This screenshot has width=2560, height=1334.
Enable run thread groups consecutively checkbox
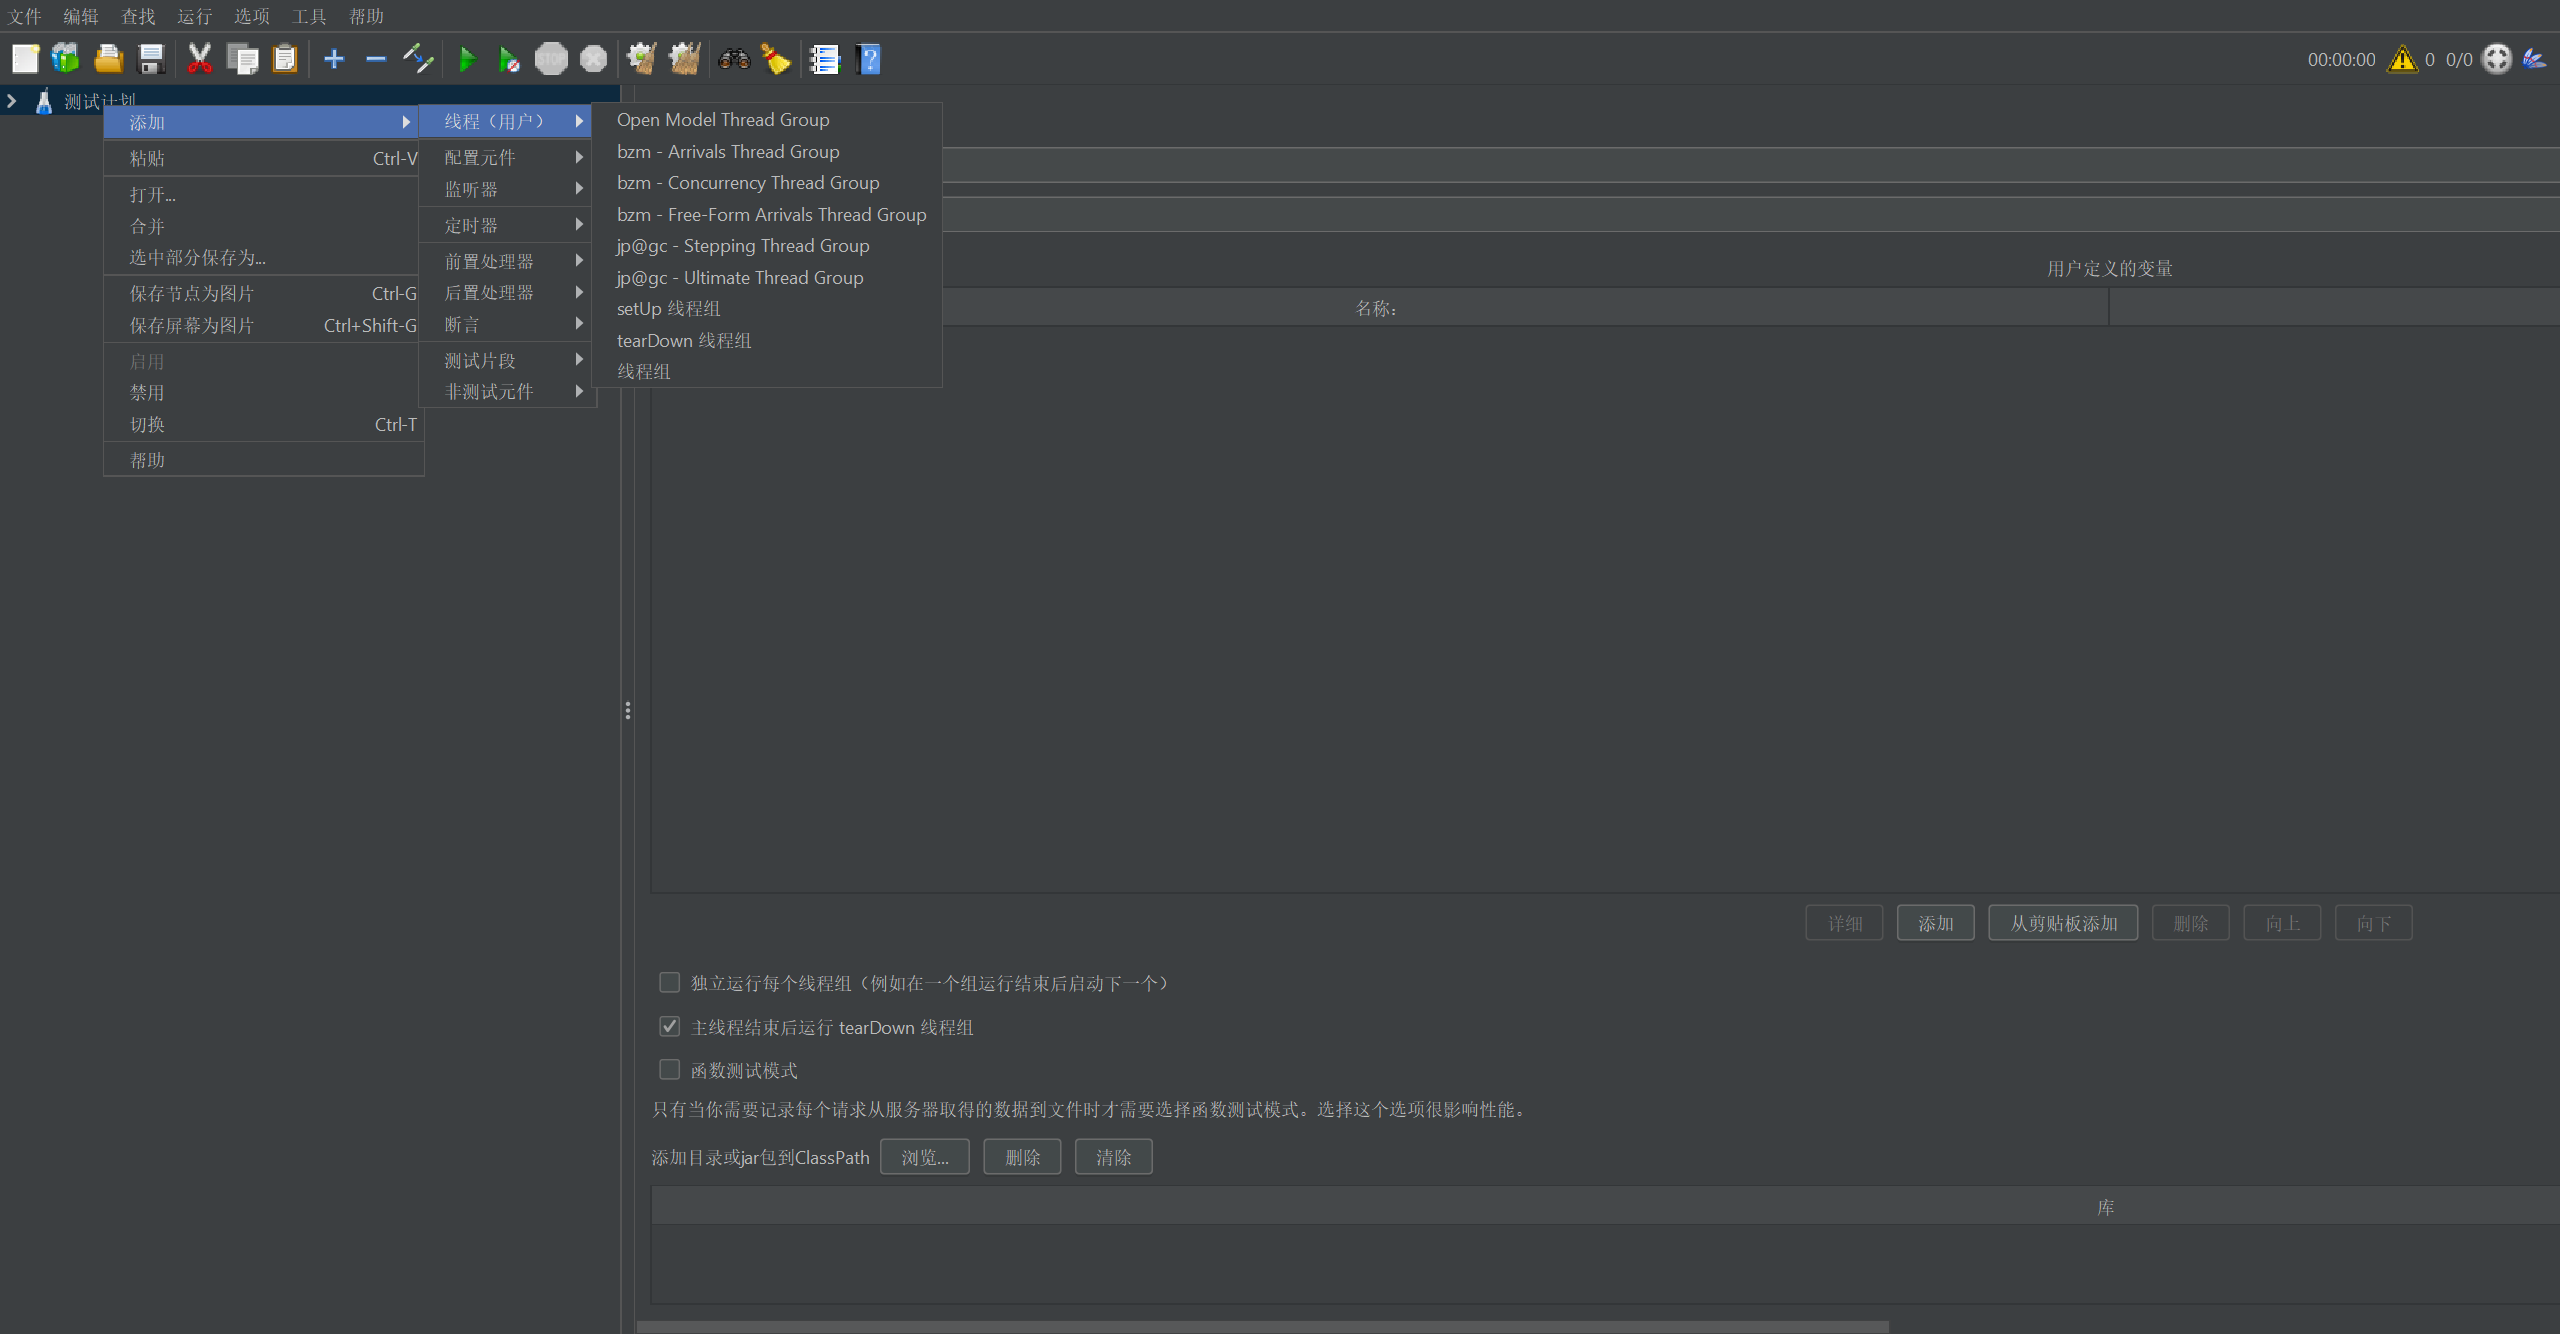point(670,983)
